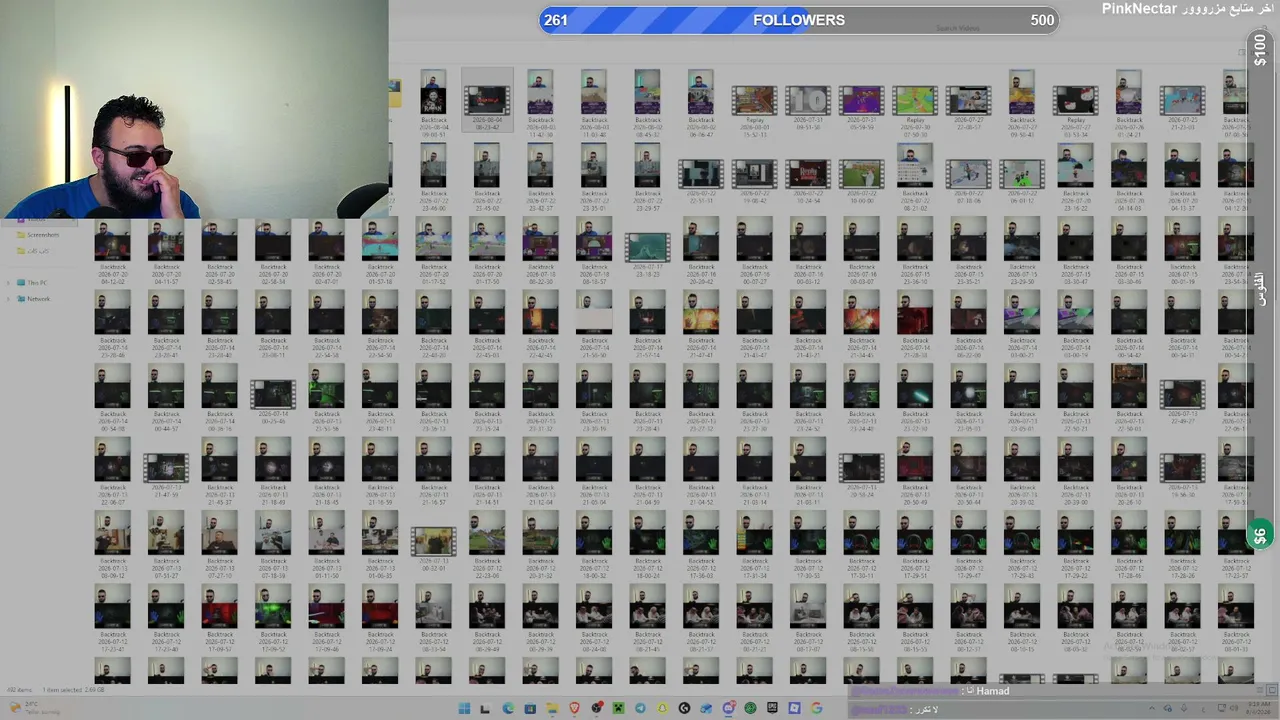Select Backtrack clip 2026-08-04 09-00-51
Image resolution: width=1280 pixels, height=720 pixels.
(433, 102)
